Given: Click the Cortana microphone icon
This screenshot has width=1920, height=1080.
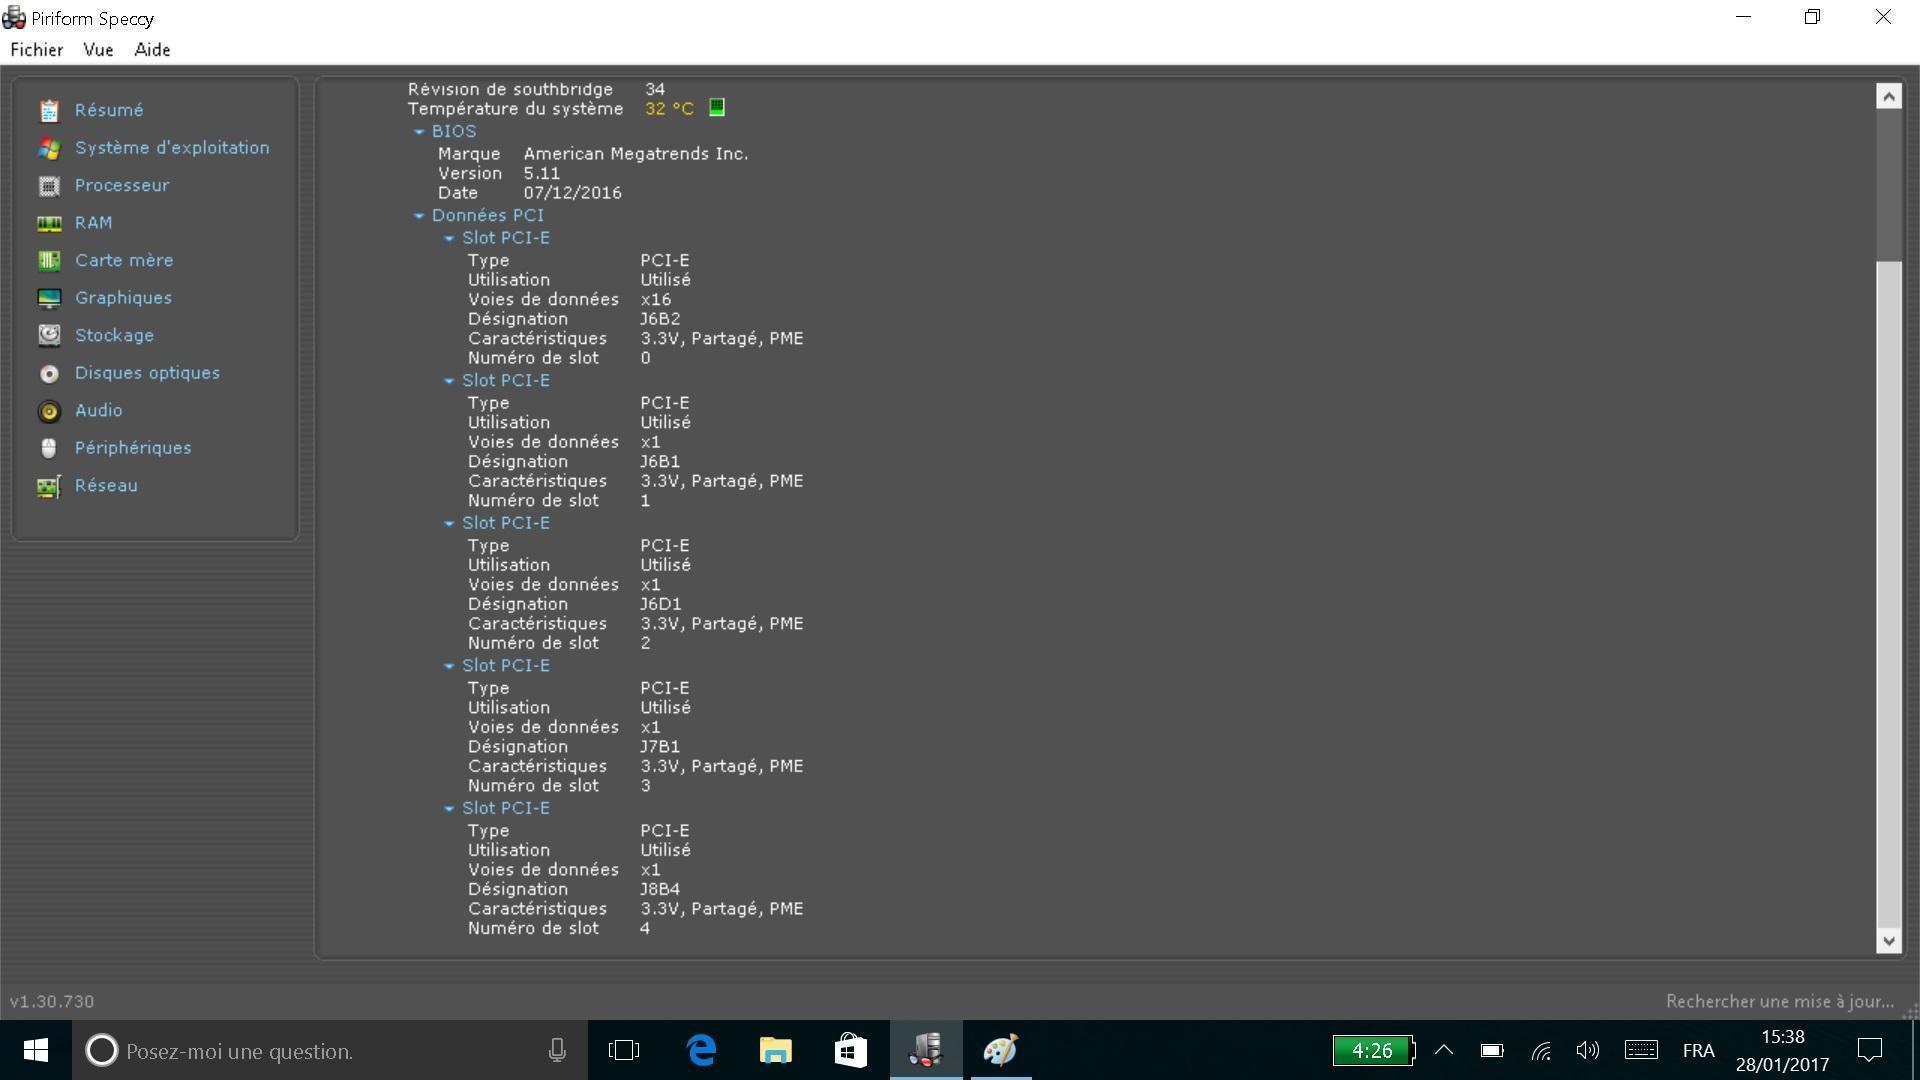Looking at the screenshot, I should pos(557,1050).
